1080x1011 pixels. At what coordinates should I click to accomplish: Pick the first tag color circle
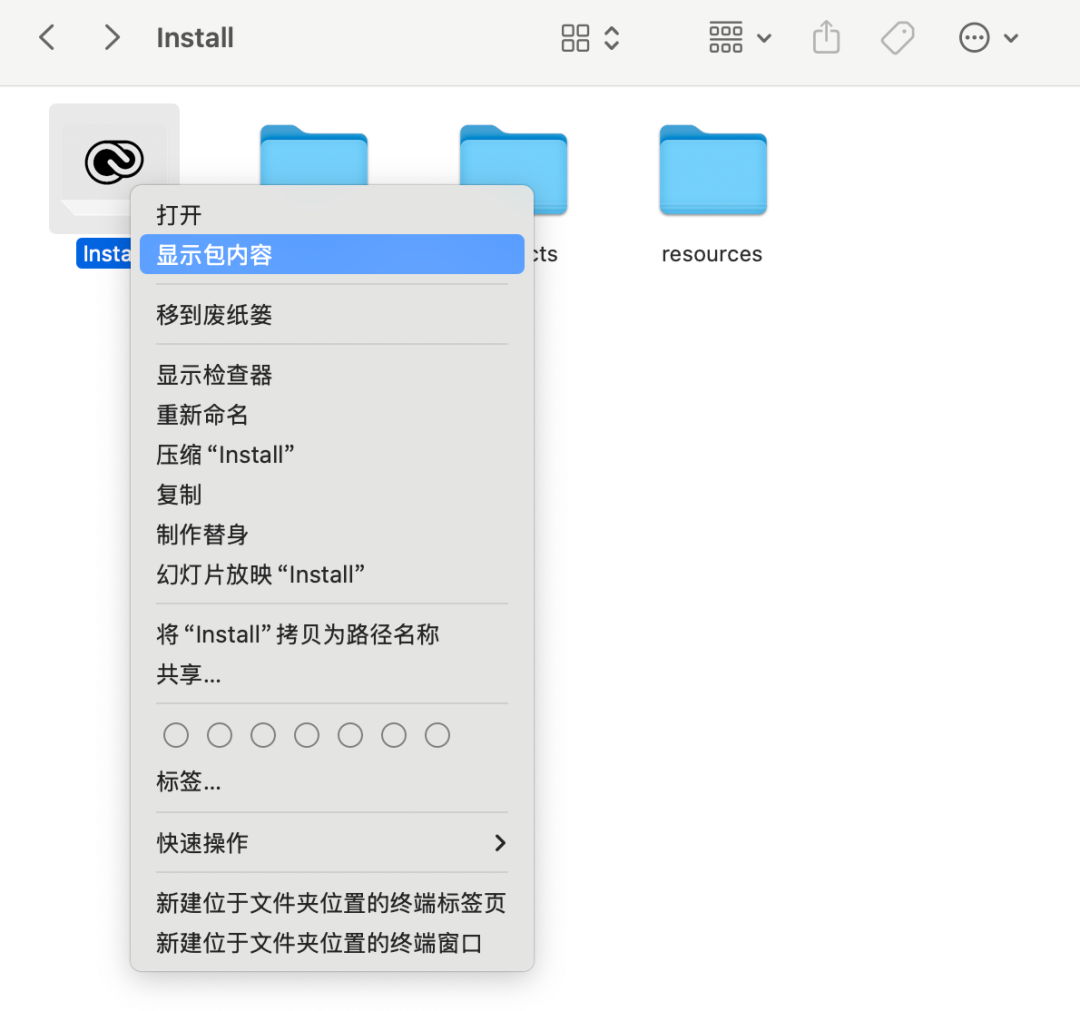point(176,735)
